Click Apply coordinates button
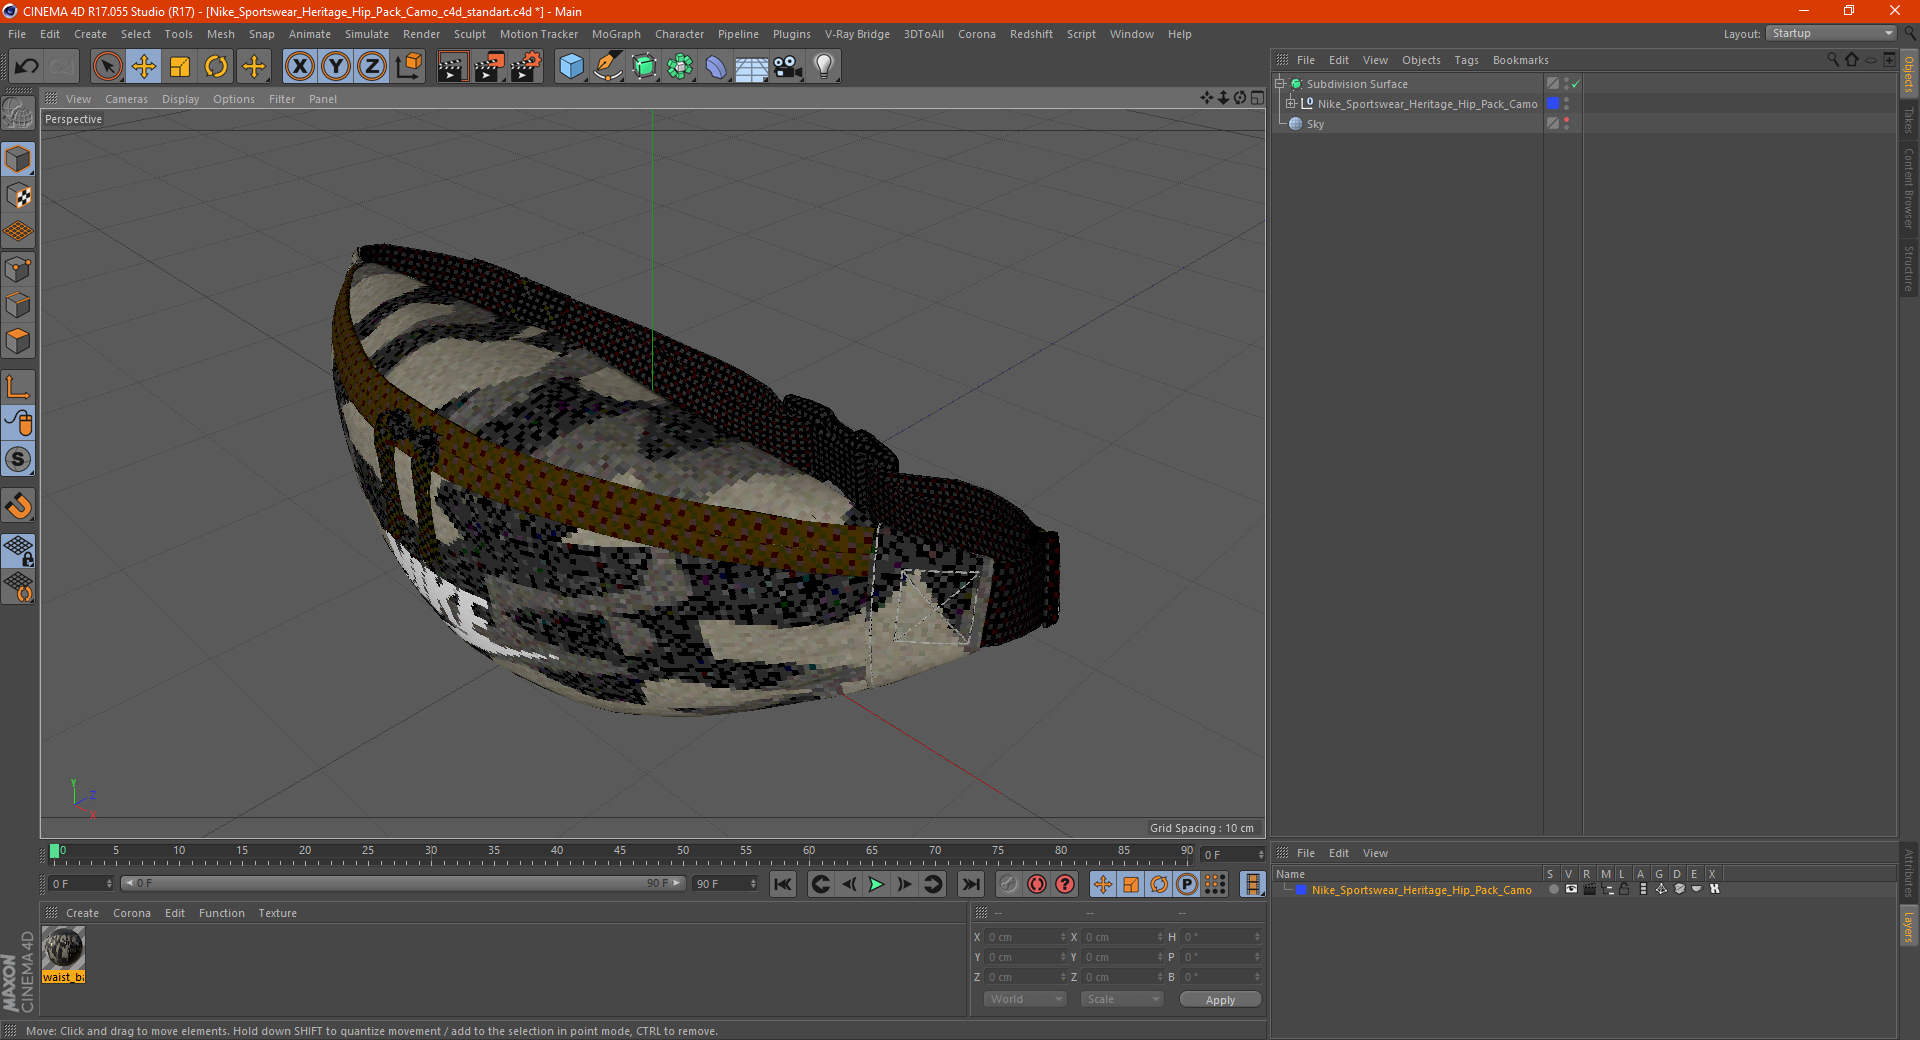Image resolution: width=1920 pixels, height=1040 pixels. coord(1220,999)
